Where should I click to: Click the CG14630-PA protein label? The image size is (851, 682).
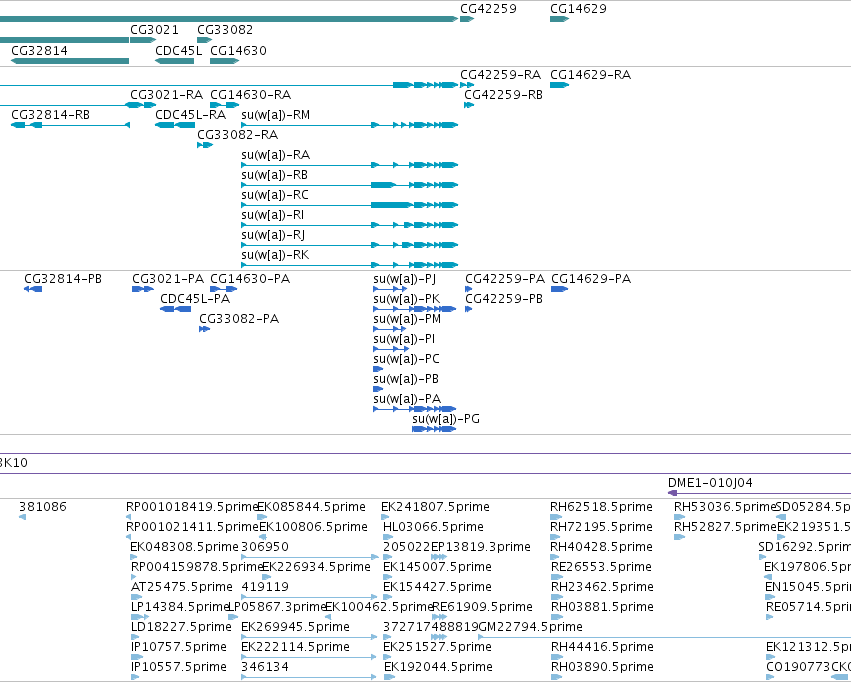250,279
